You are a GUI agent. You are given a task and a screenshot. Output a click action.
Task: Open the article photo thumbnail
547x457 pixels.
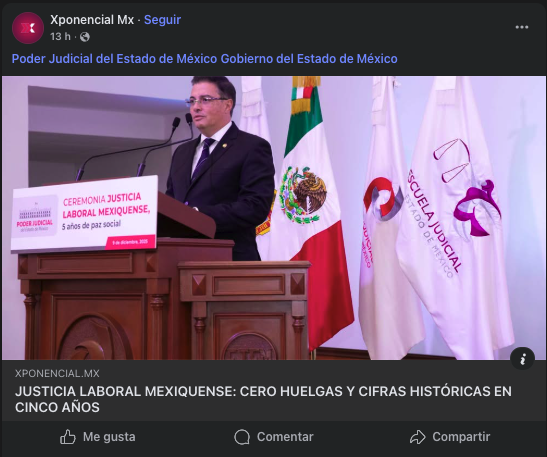[x=274, y=218]
